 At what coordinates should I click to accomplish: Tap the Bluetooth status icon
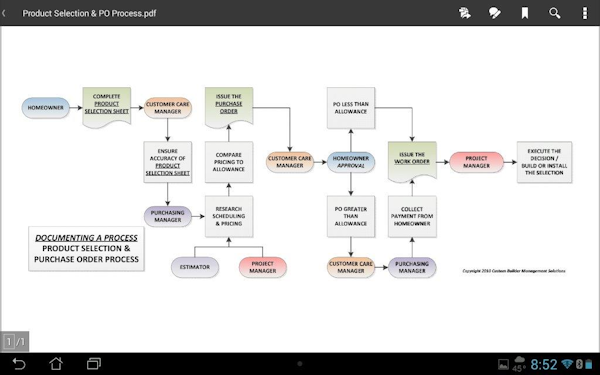point(579,364)
